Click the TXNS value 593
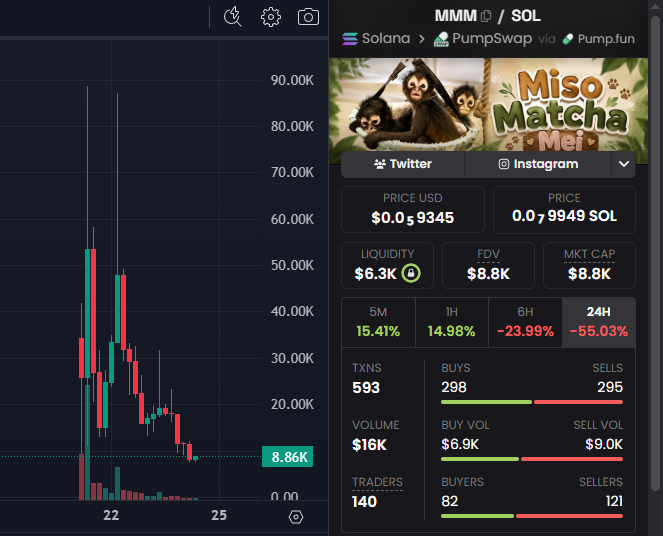The height and width of the screenshot is (536, 663). point(366,388)
